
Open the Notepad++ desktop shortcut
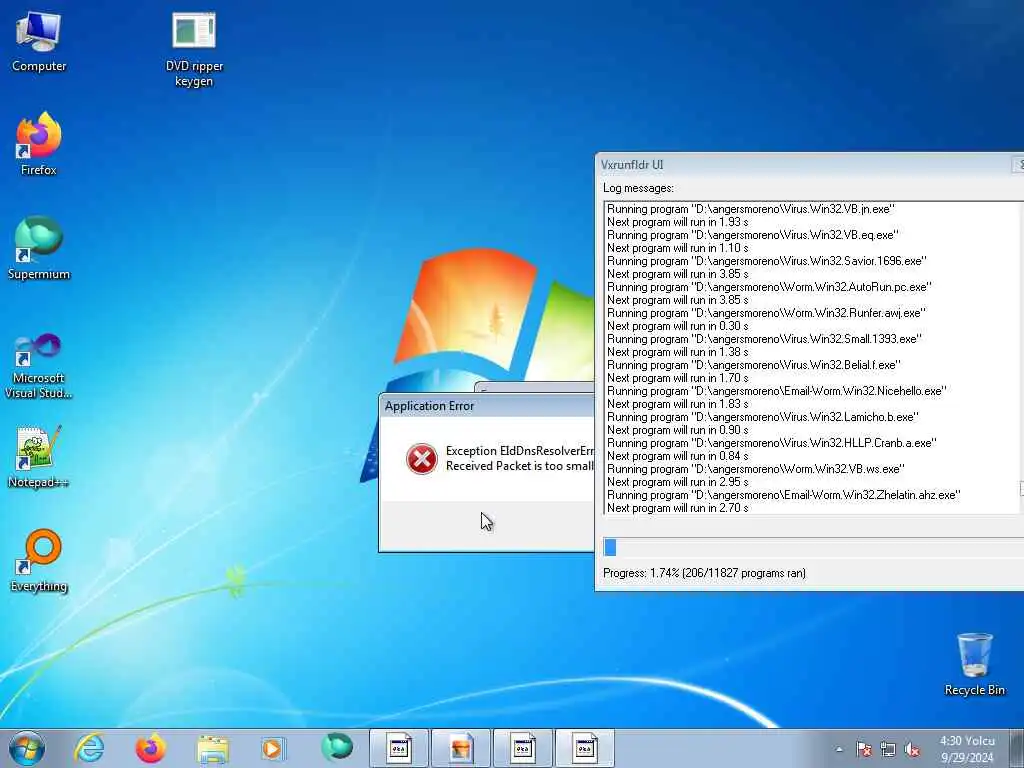click(39, 457)
